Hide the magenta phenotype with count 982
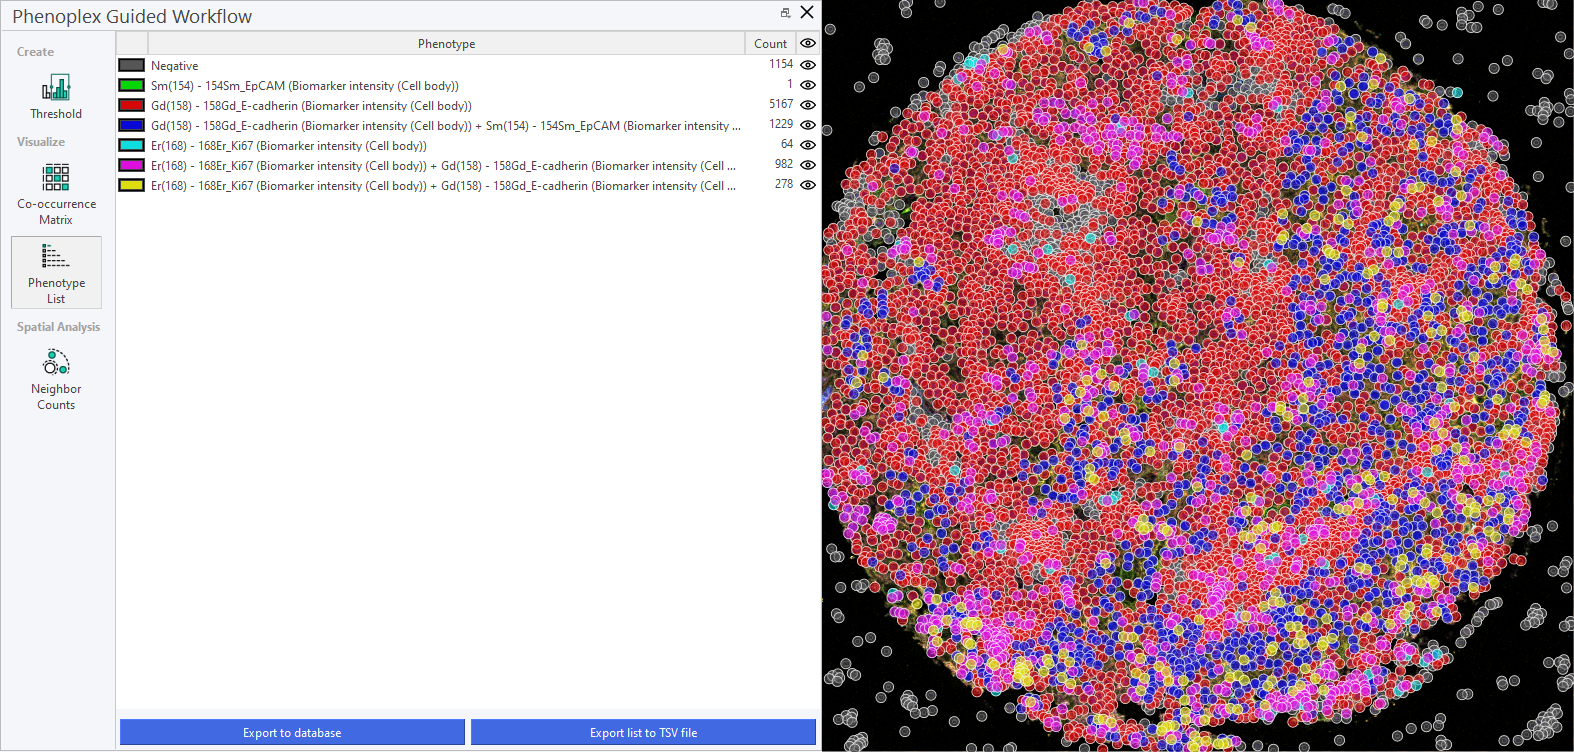 [x=808, y=165]
